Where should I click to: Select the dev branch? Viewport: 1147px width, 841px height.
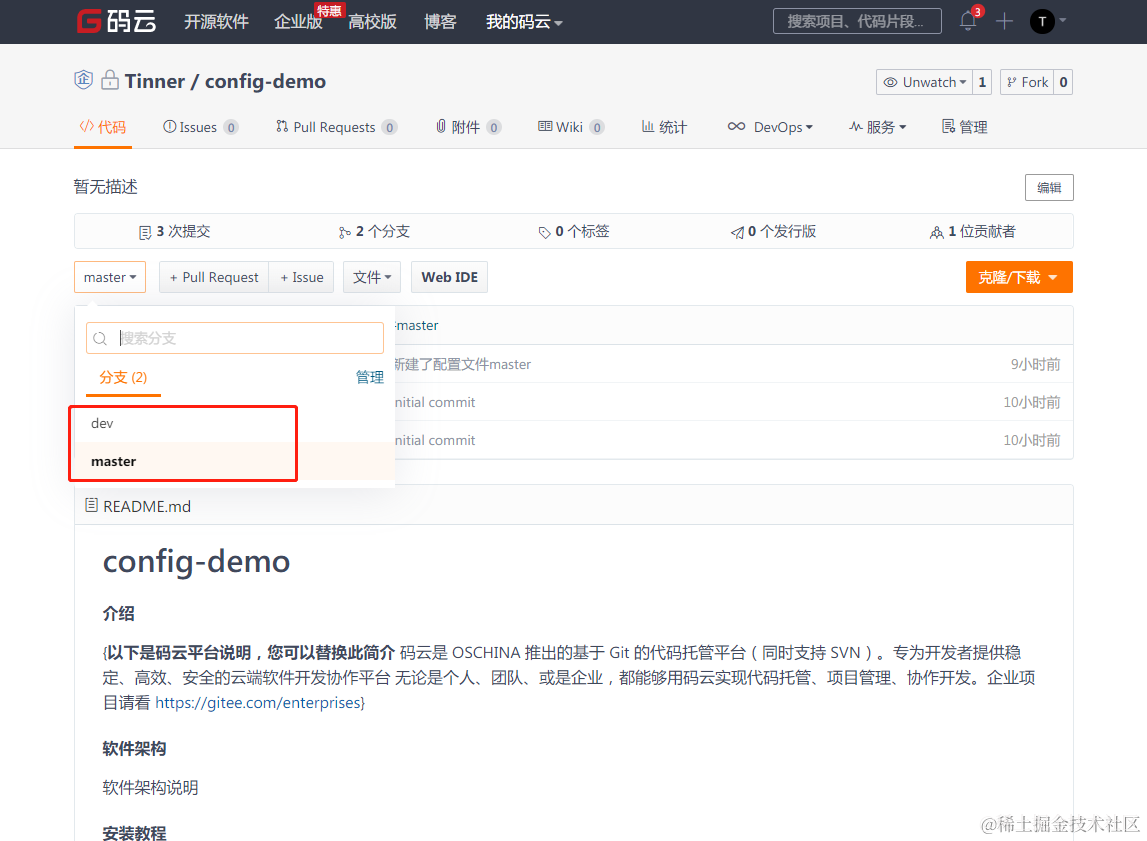(x=235, y=423)
